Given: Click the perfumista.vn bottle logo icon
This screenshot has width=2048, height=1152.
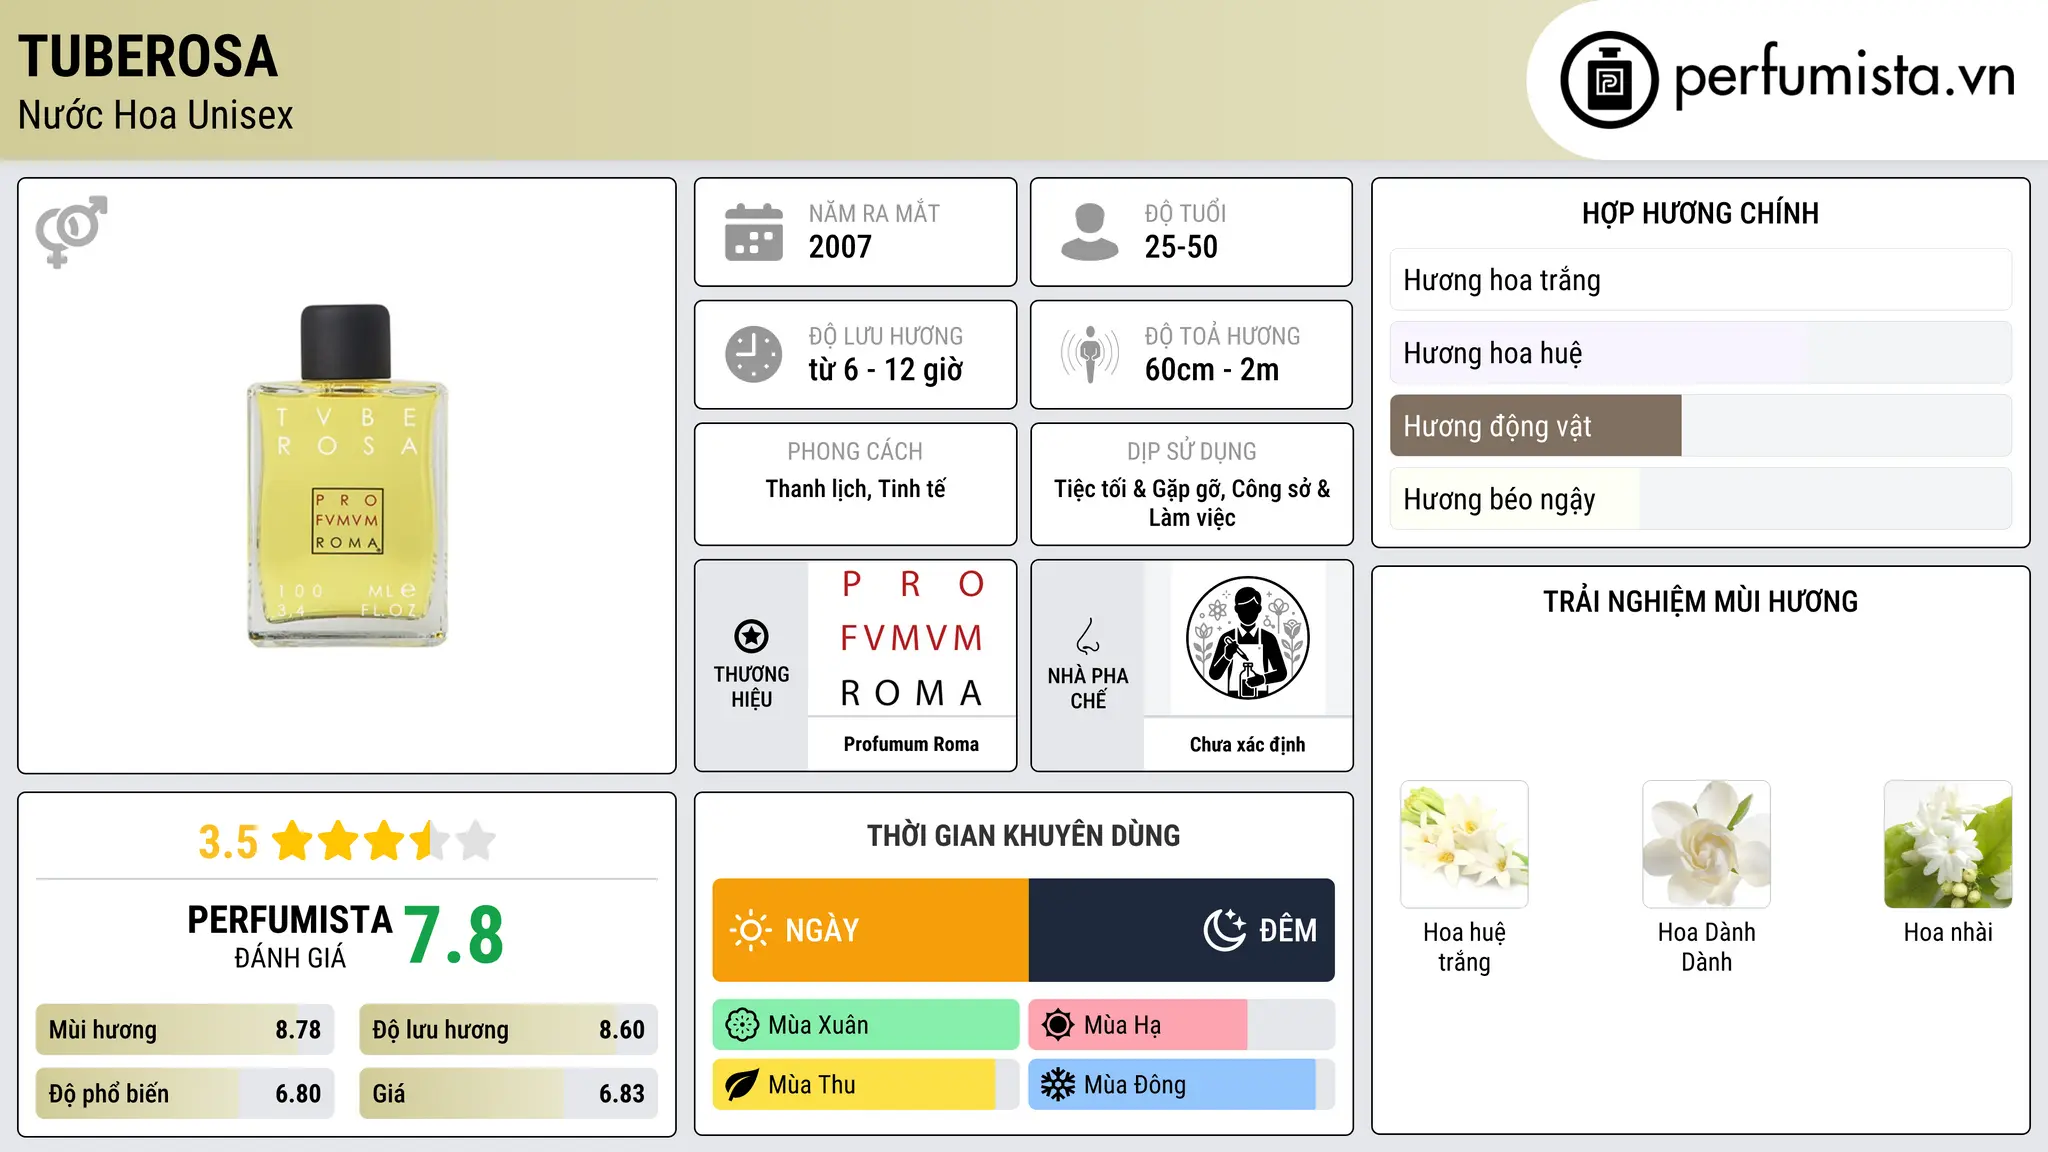Looking at the screenshot, I should [x=1609, y=80].
